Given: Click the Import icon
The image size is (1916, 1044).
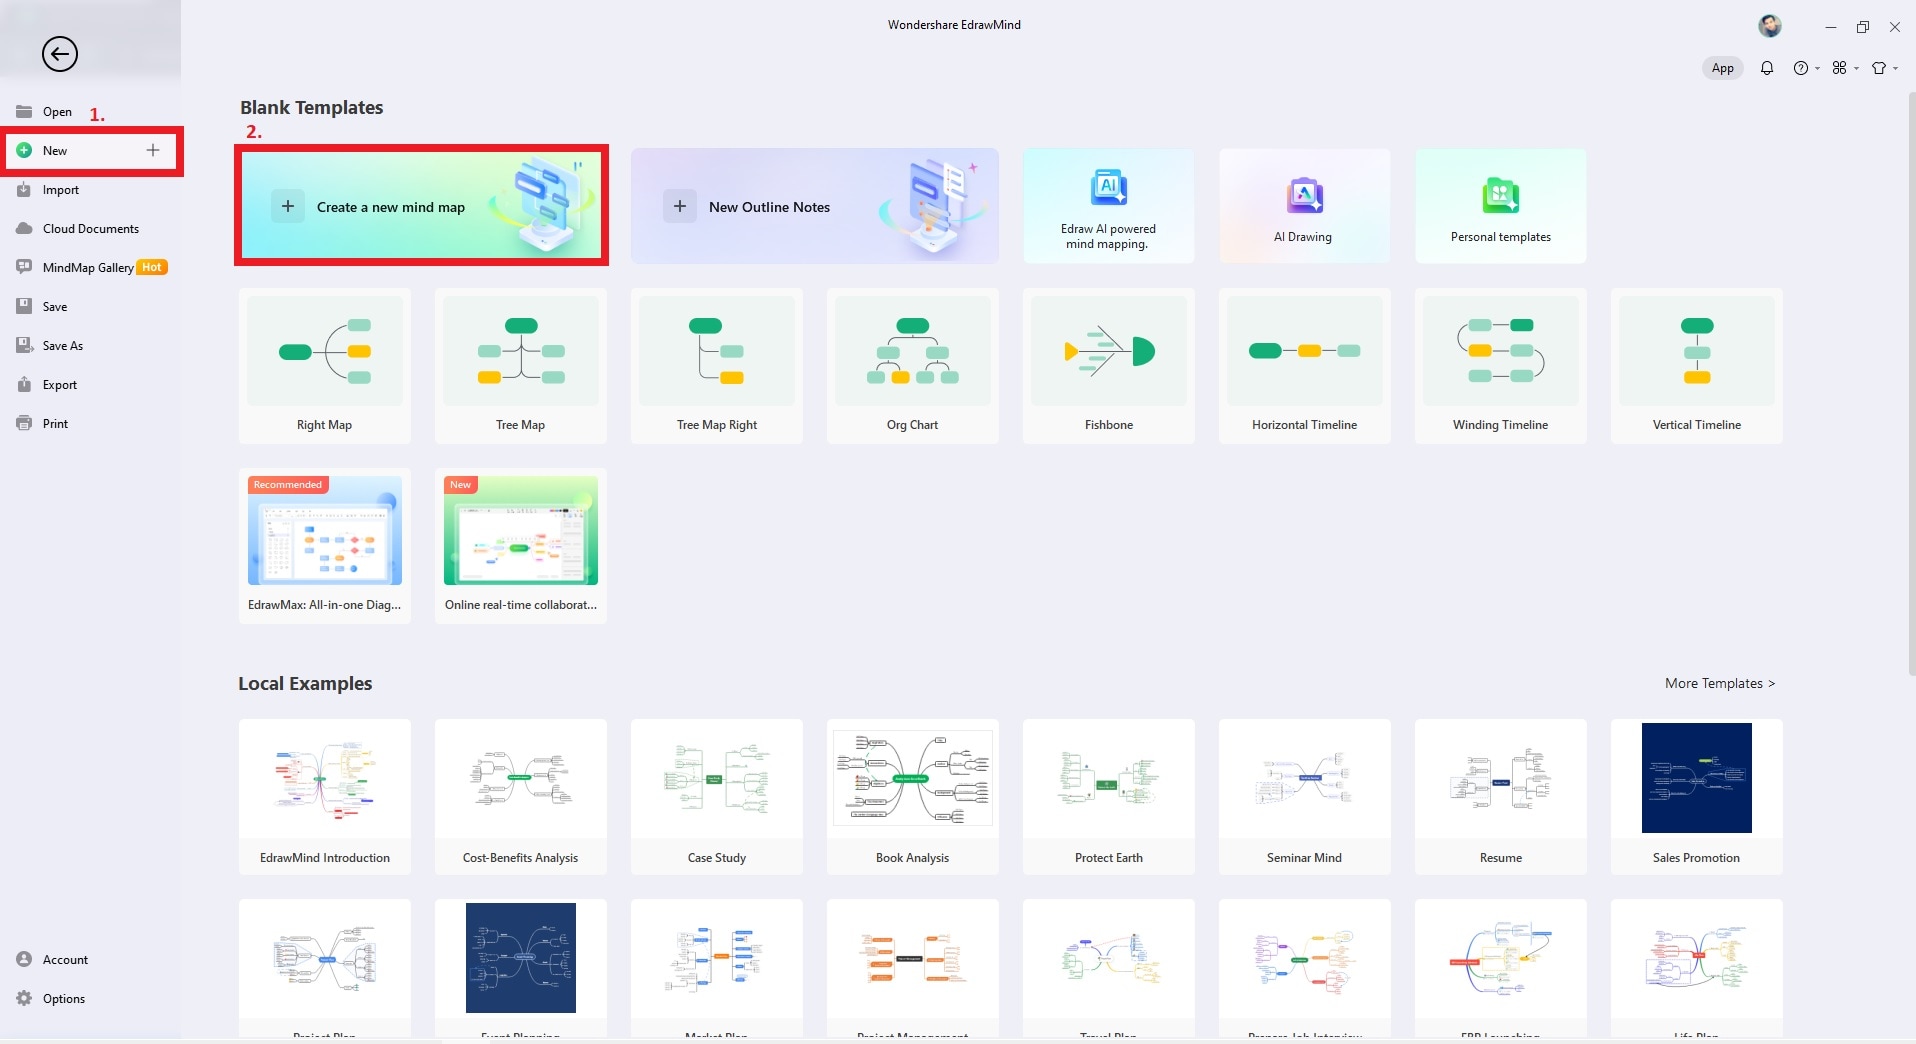Looking at the screenshot, I should [x=24, y=189].
